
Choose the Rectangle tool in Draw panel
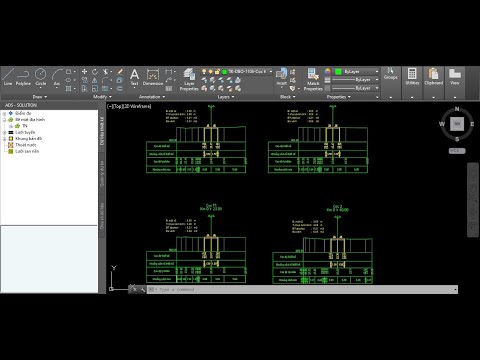pos(68,72)
